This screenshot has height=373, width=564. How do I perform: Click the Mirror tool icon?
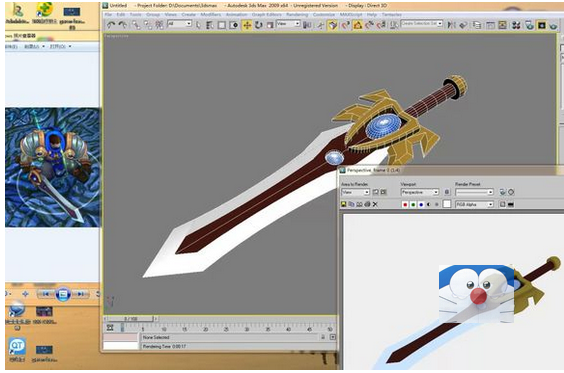451,25
